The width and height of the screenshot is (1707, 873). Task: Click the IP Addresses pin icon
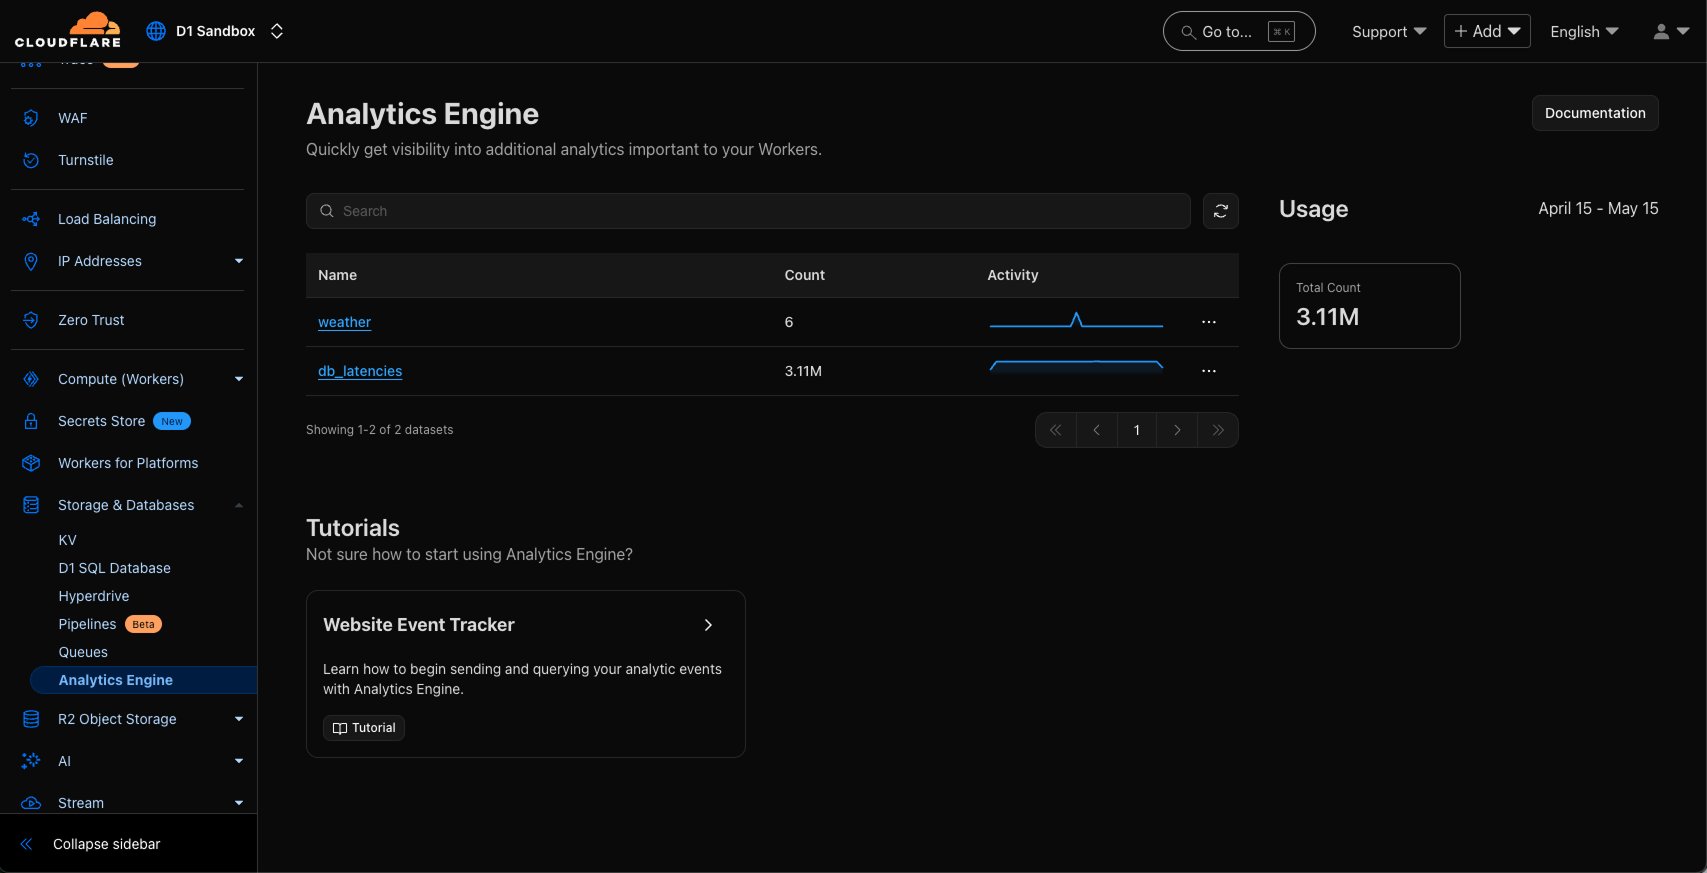point(31,261)
